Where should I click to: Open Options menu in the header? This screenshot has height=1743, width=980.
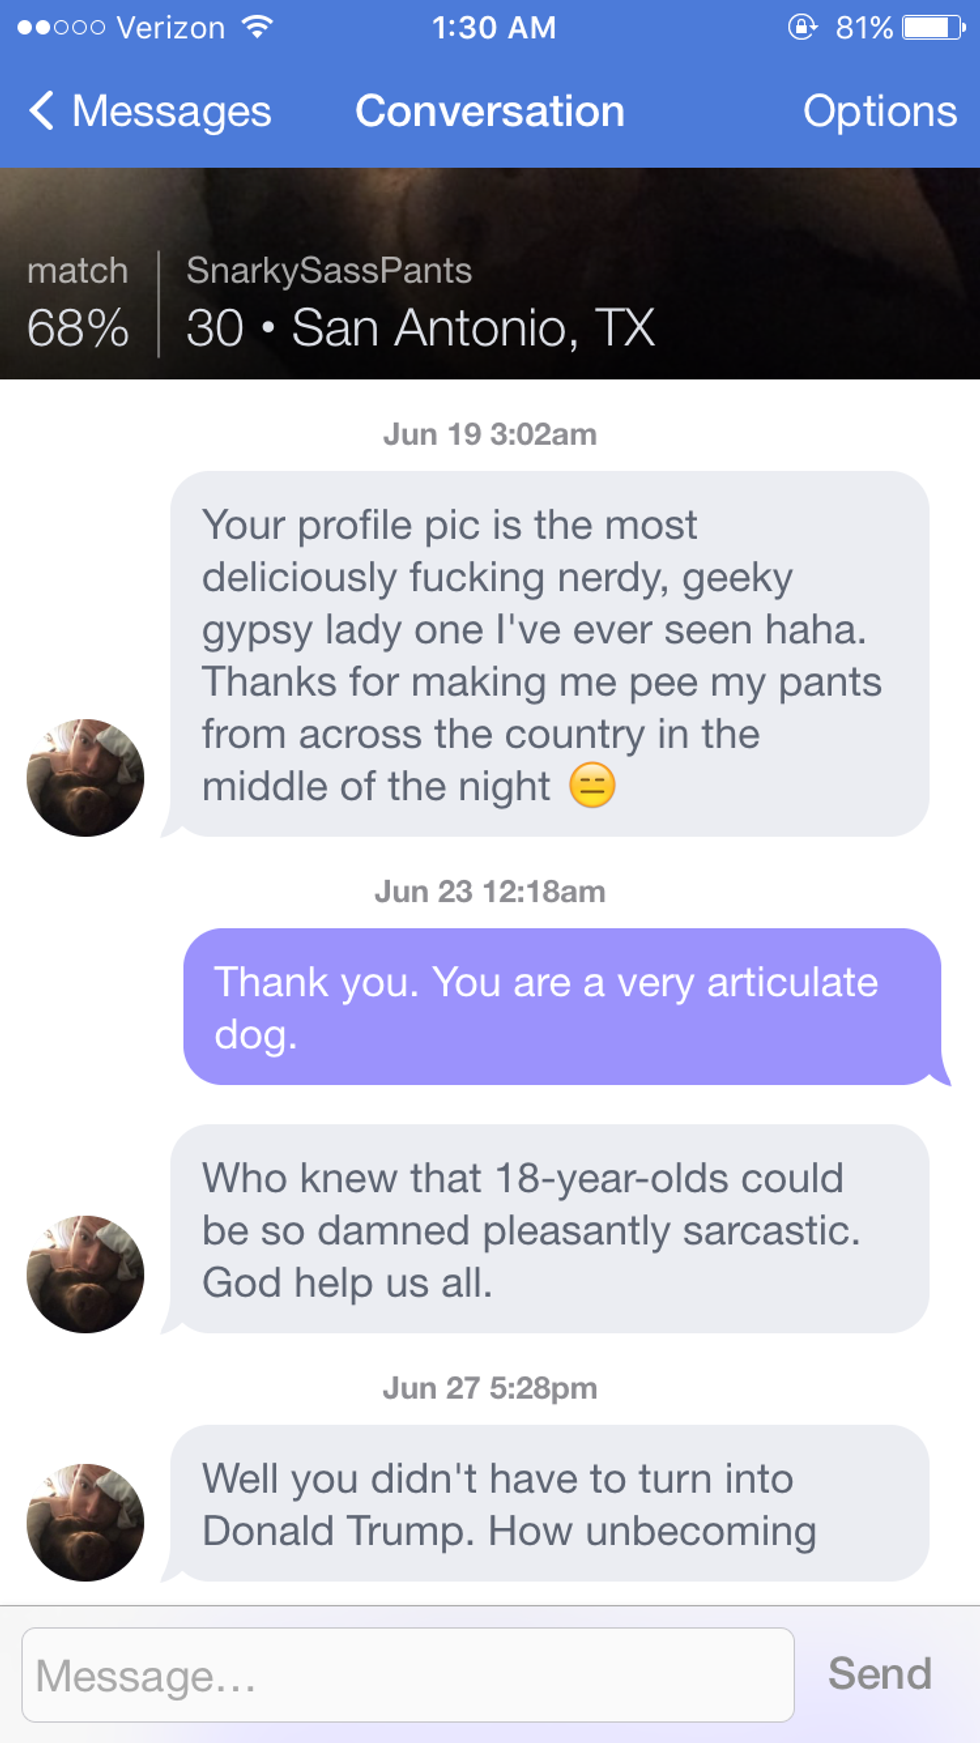click(x=879, y=111)
